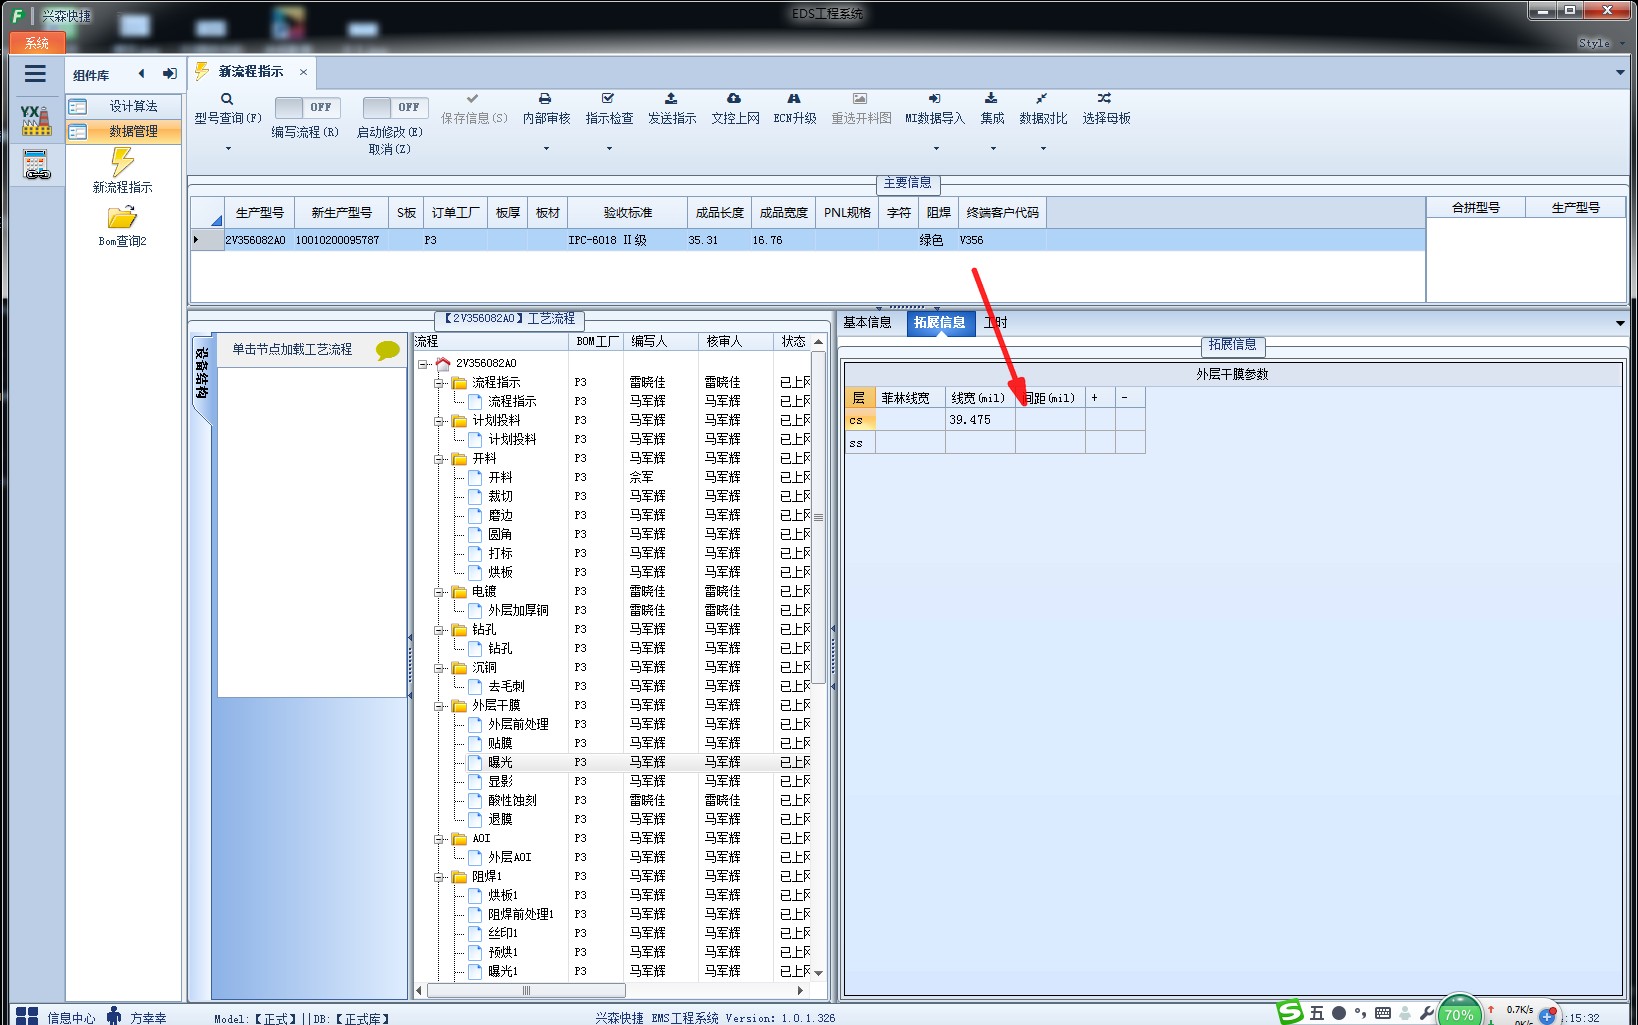This screenshot has width=1638, height=1025.
Task: Close the 新流程指示 tab
Action: [x=303, y=72]
